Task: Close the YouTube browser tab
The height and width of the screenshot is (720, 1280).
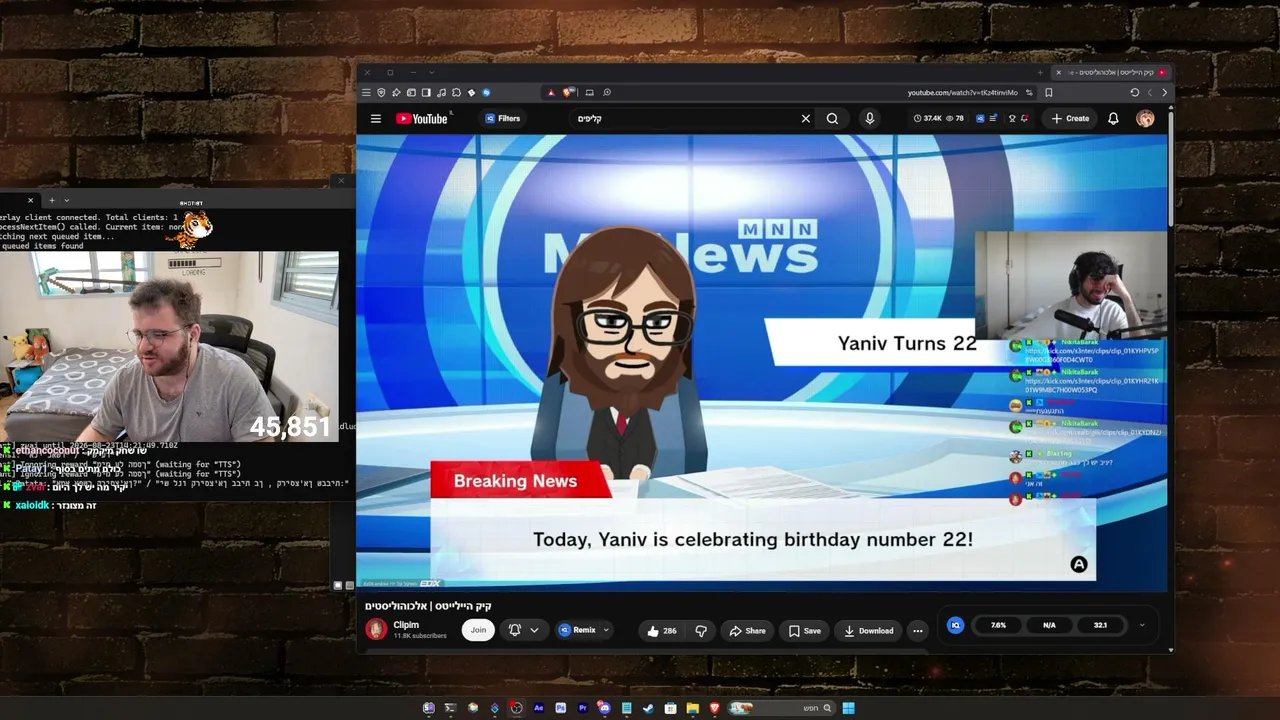Action: click(x=1059, y=72)
